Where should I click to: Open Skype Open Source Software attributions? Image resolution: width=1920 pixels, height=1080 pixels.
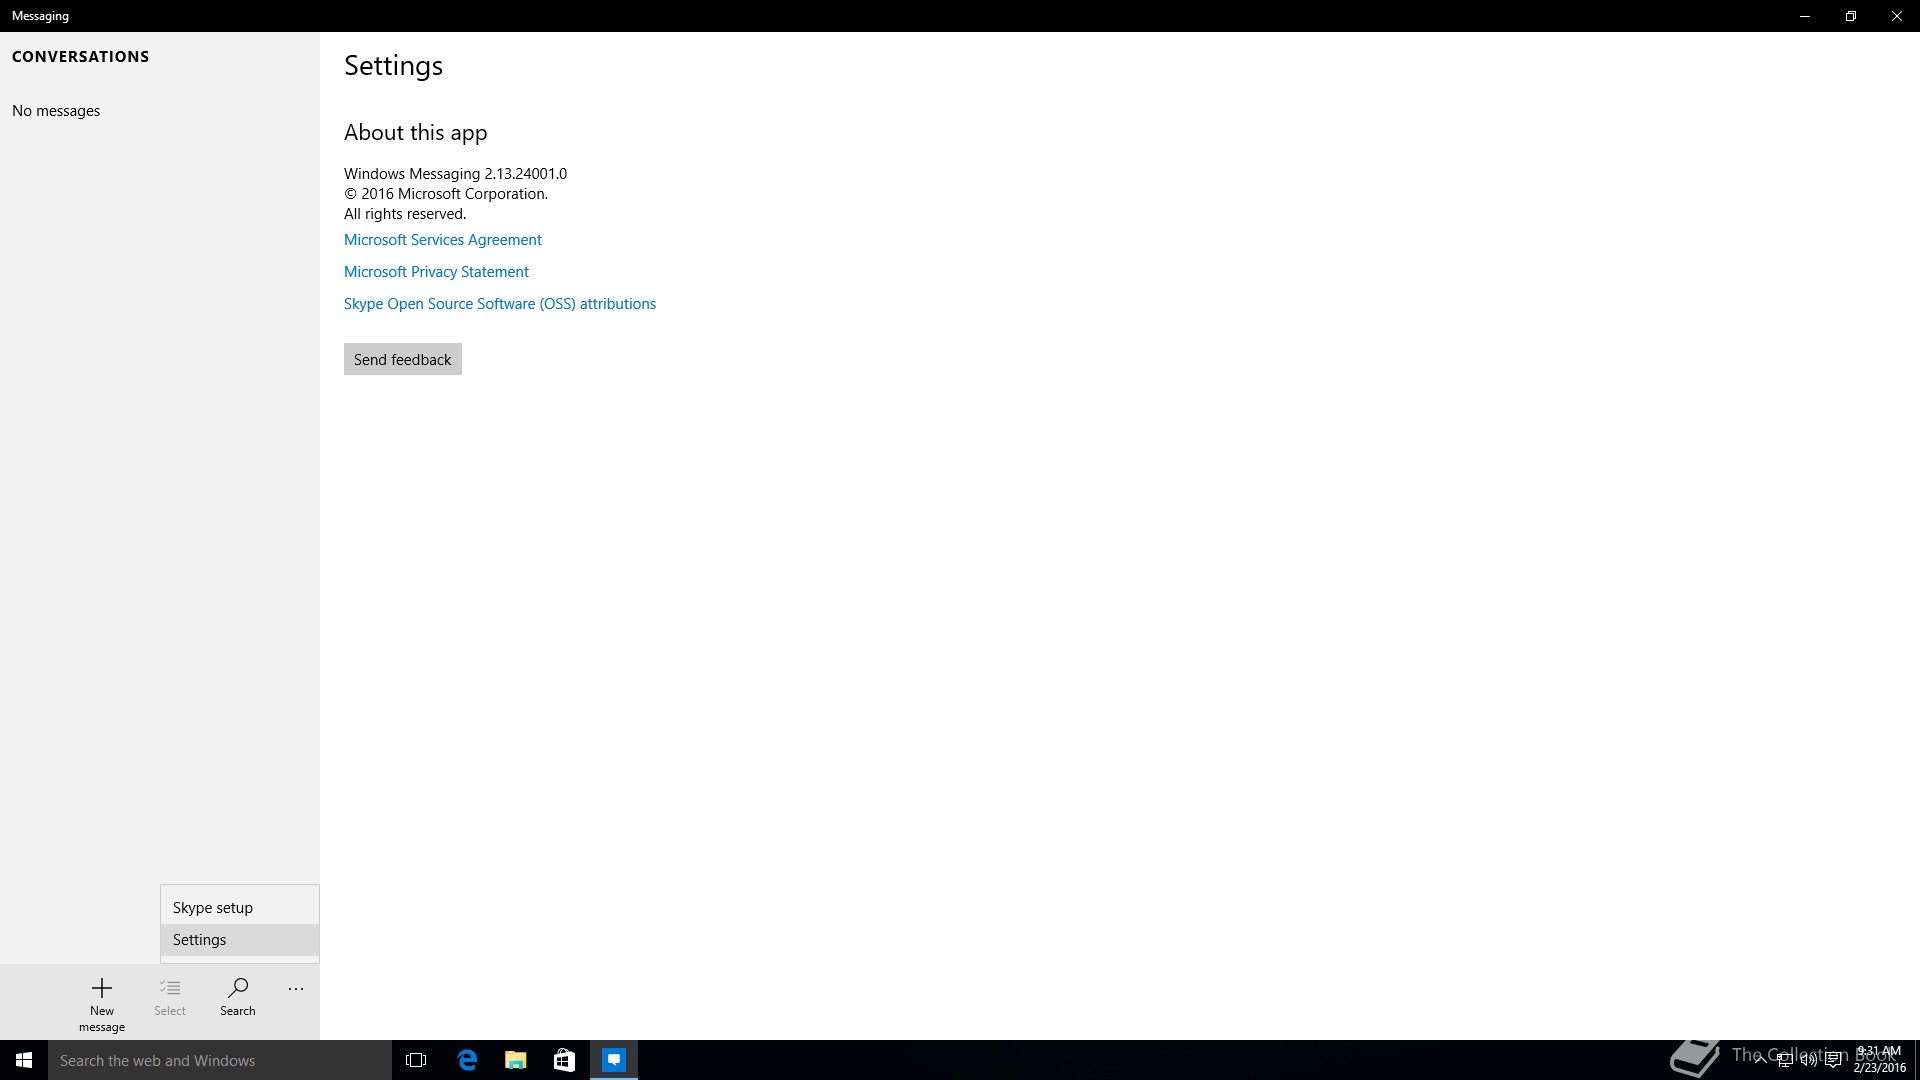pos(500,304)
